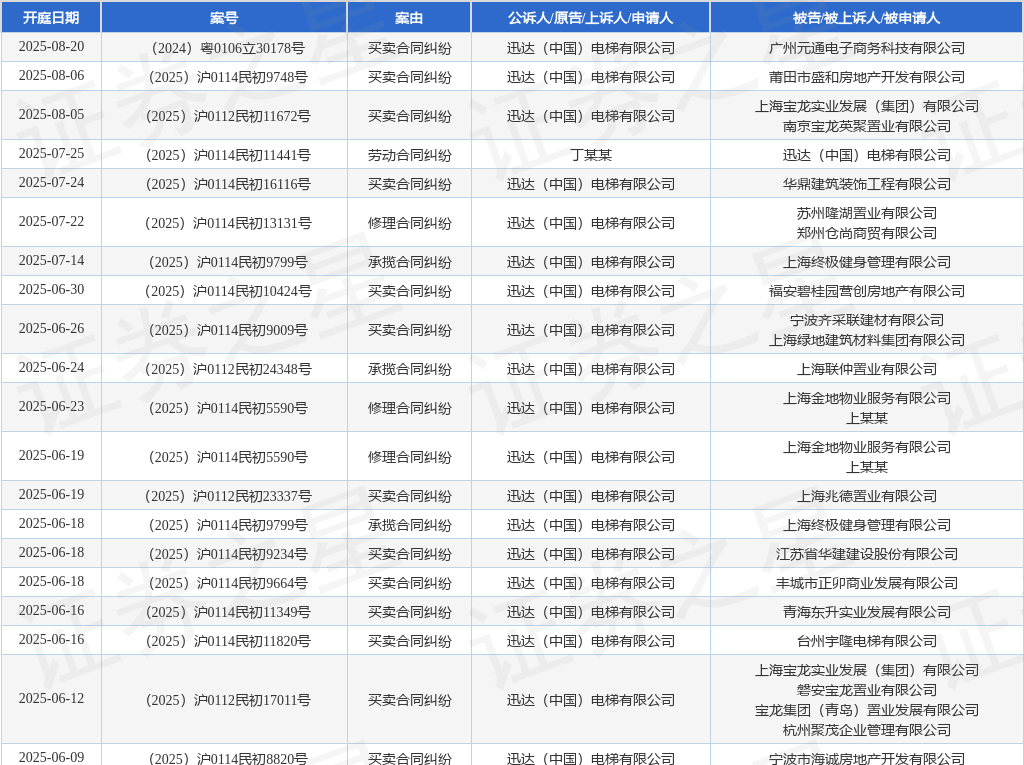Select the date 2025-06-12

pyautogui.click(x=52, y=698)
